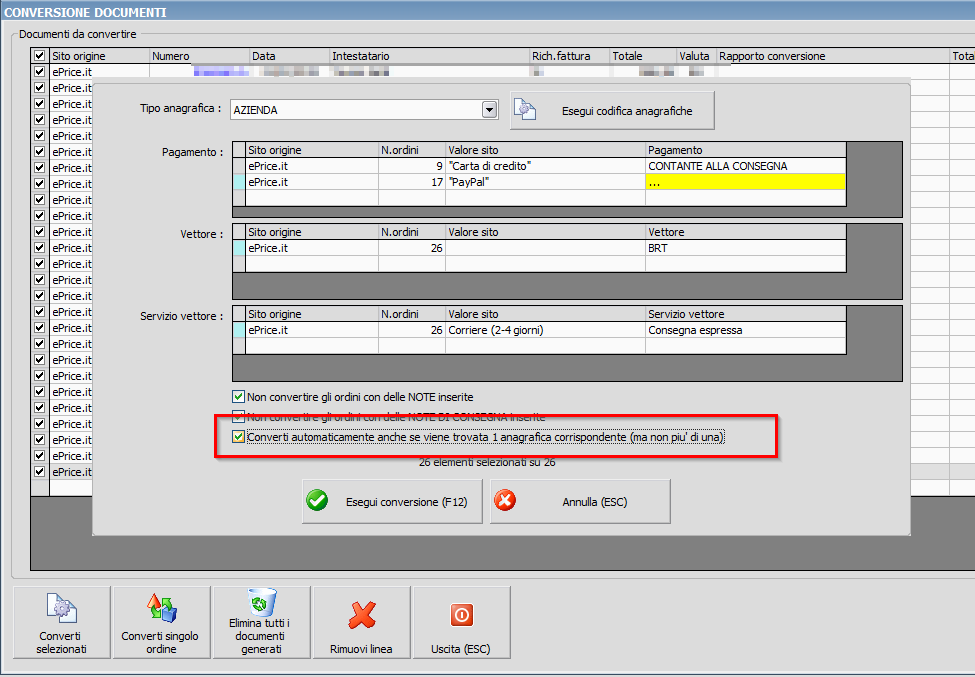Viewport: 975px width, 677px height.
Task: Click the 'Vettore' column header in carrier table
Action: pyautogui.click(x=746, y=232)
